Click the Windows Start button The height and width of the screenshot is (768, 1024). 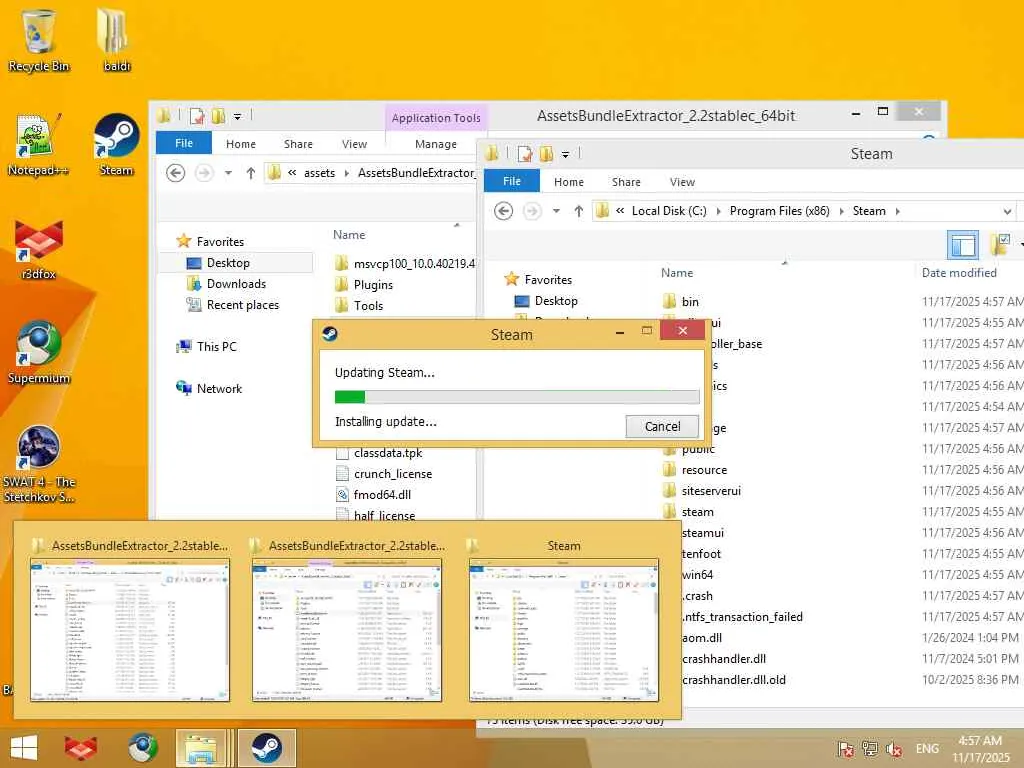coord(24,748)
